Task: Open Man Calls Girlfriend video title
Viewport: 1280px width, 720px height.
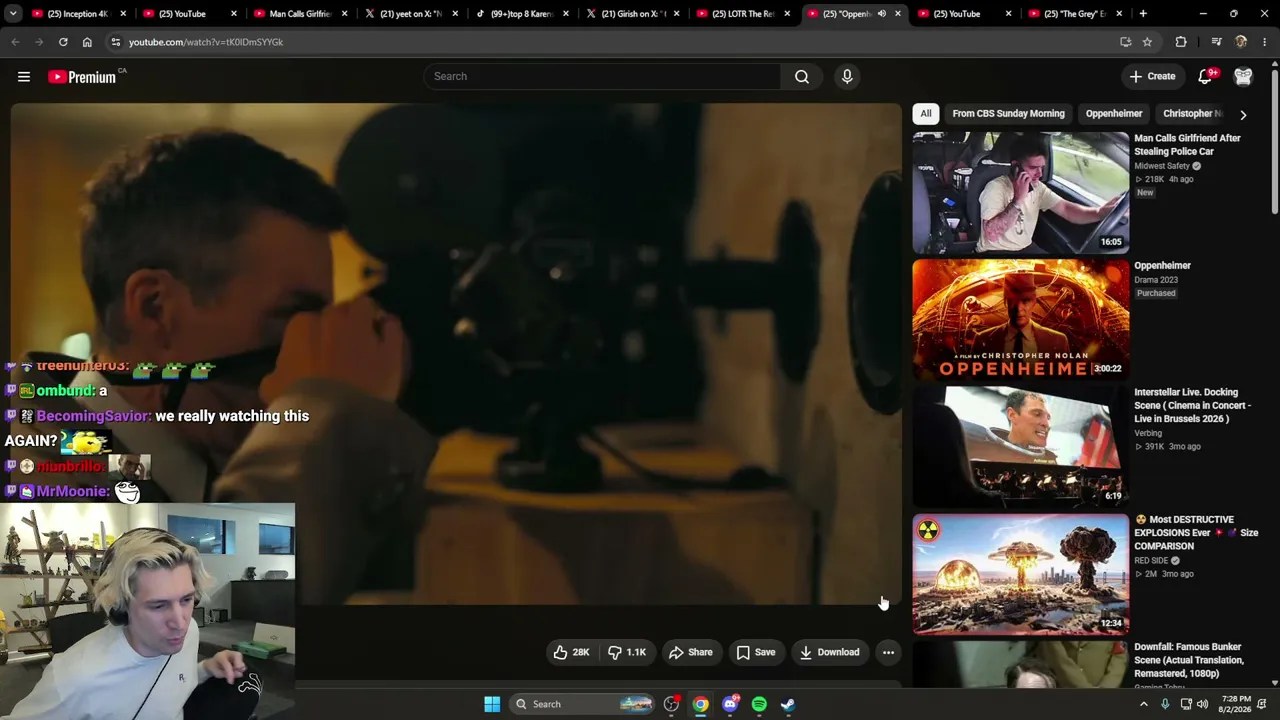Action: (x=1187, y=145)
